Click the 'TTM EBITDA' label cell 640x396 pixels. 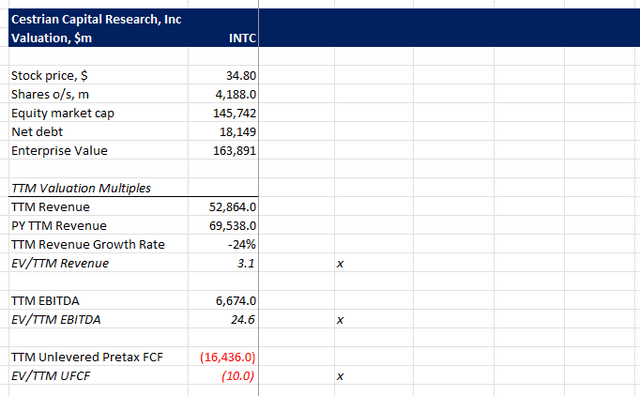pyautogui.click(x=45, y=301)
